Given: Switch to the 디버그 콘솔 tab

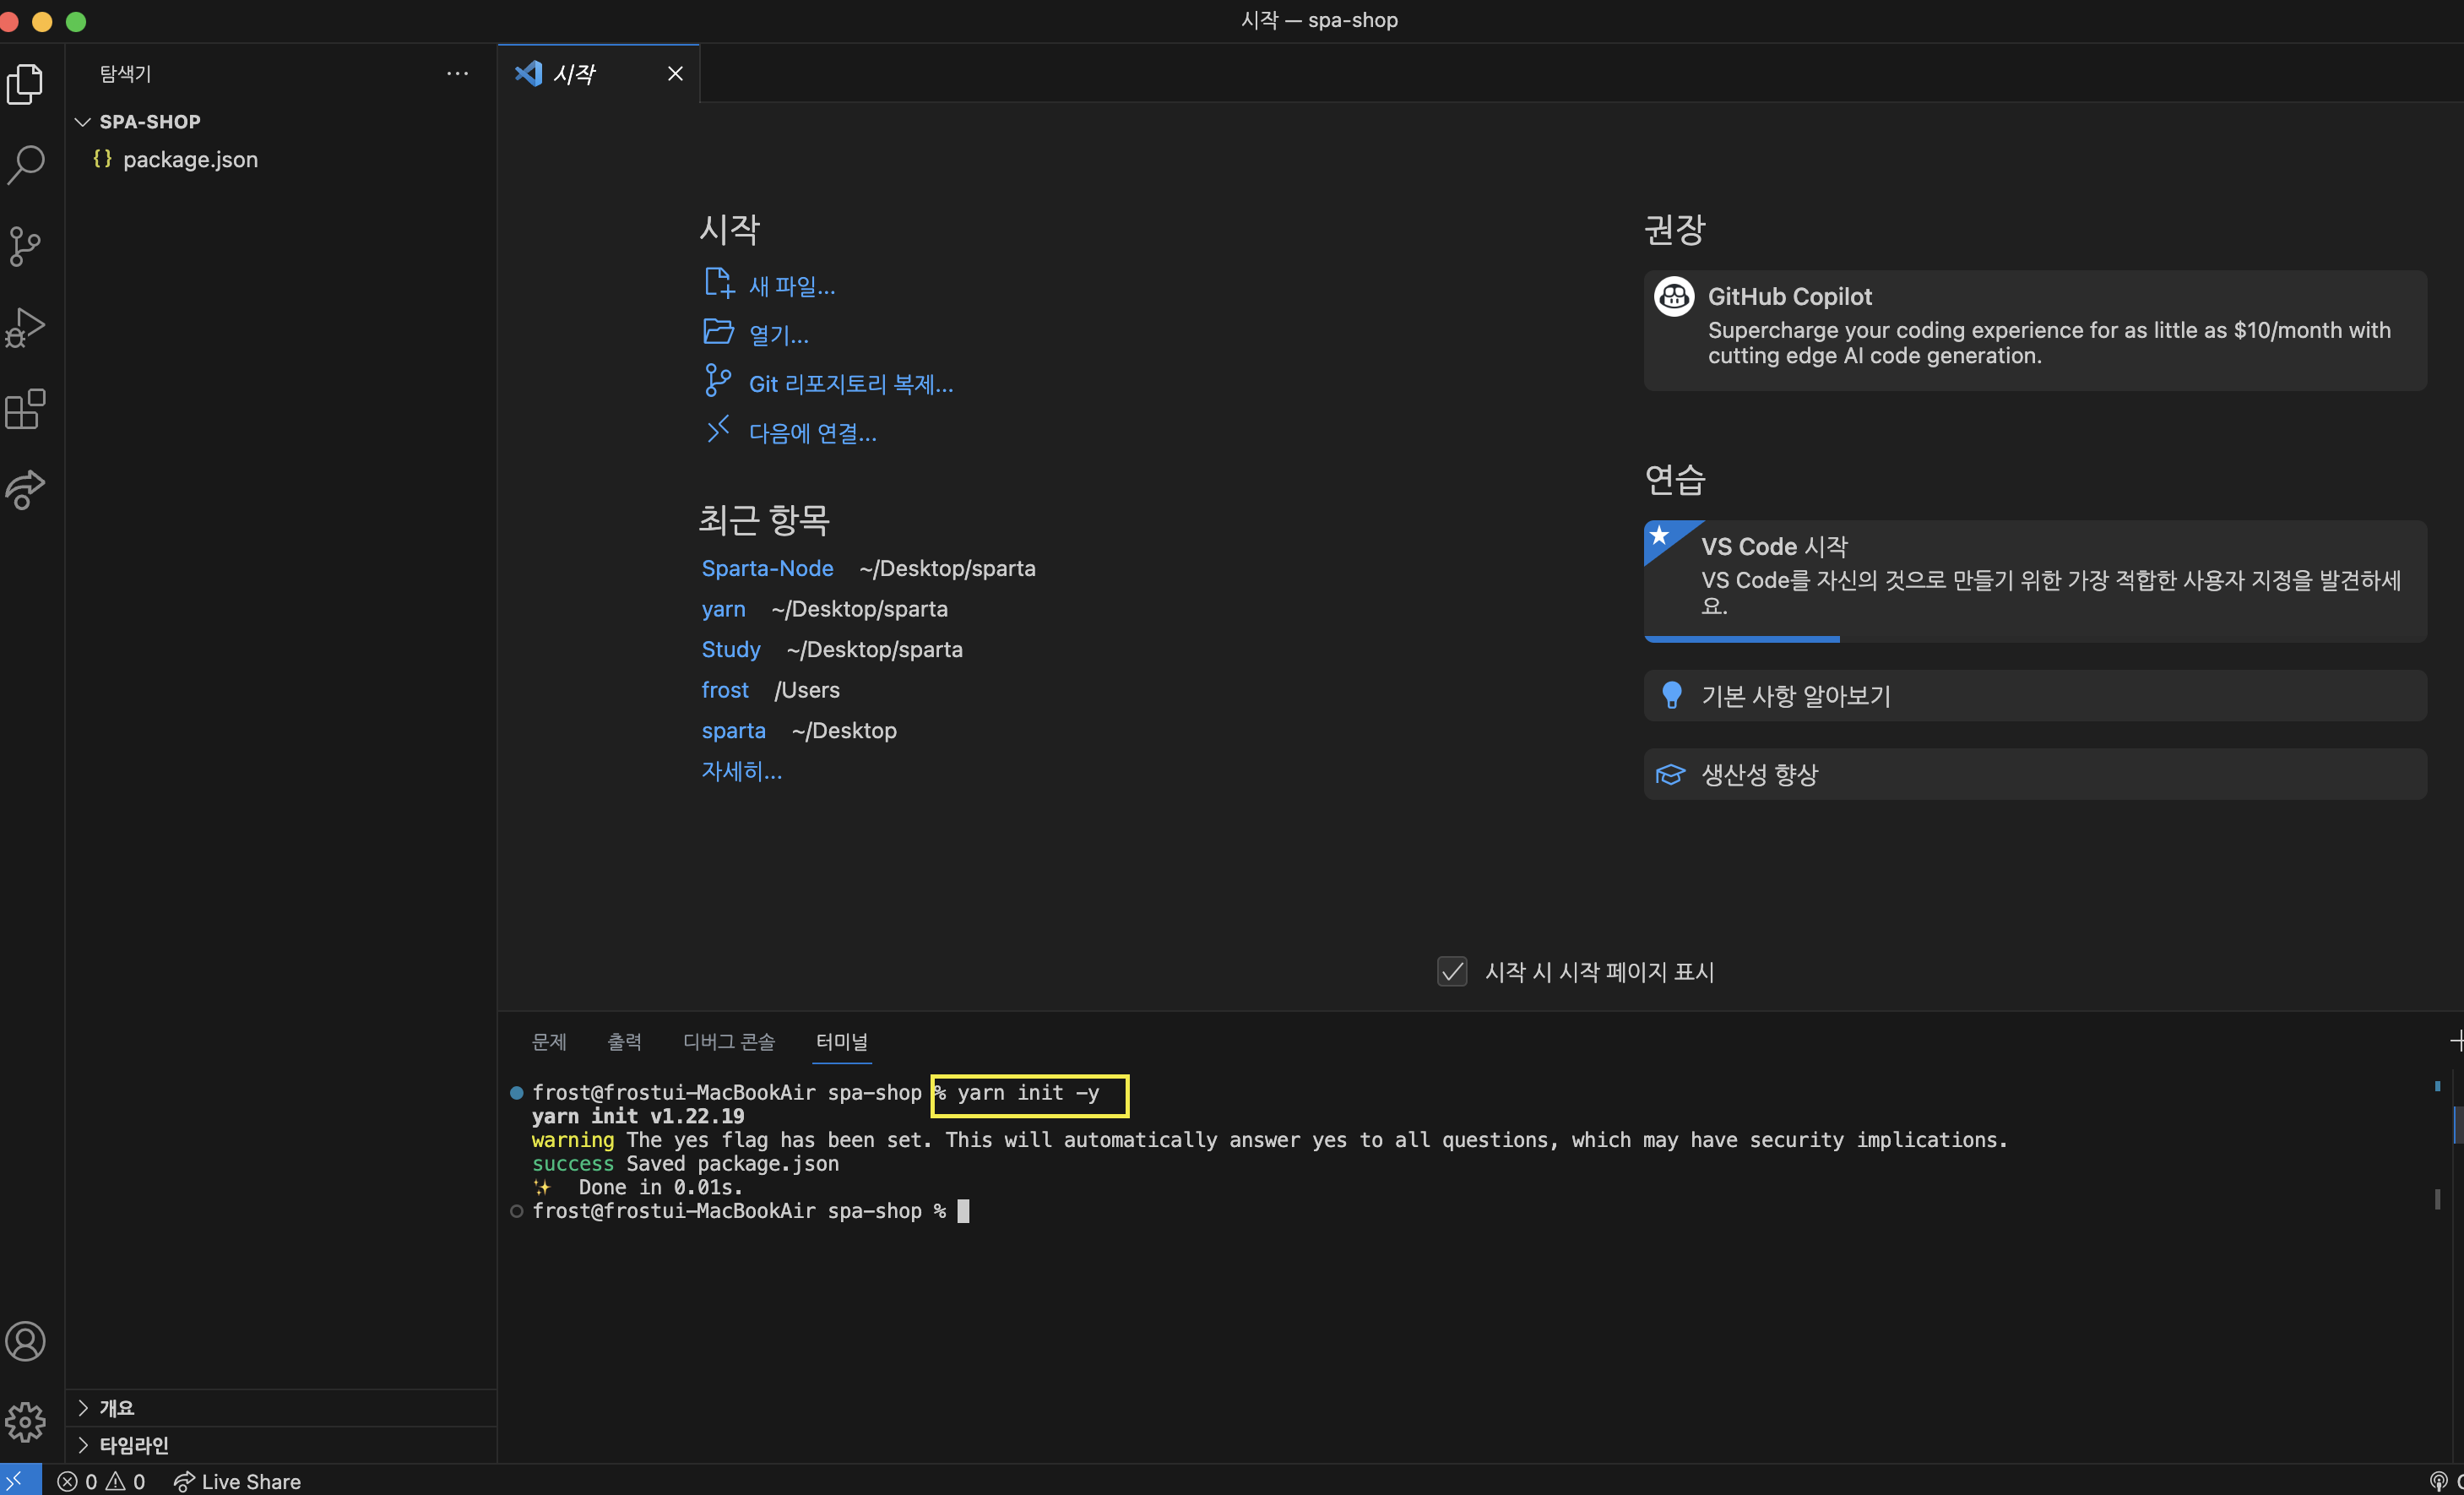Looking at the screenshot, I should coord(728,1041).
